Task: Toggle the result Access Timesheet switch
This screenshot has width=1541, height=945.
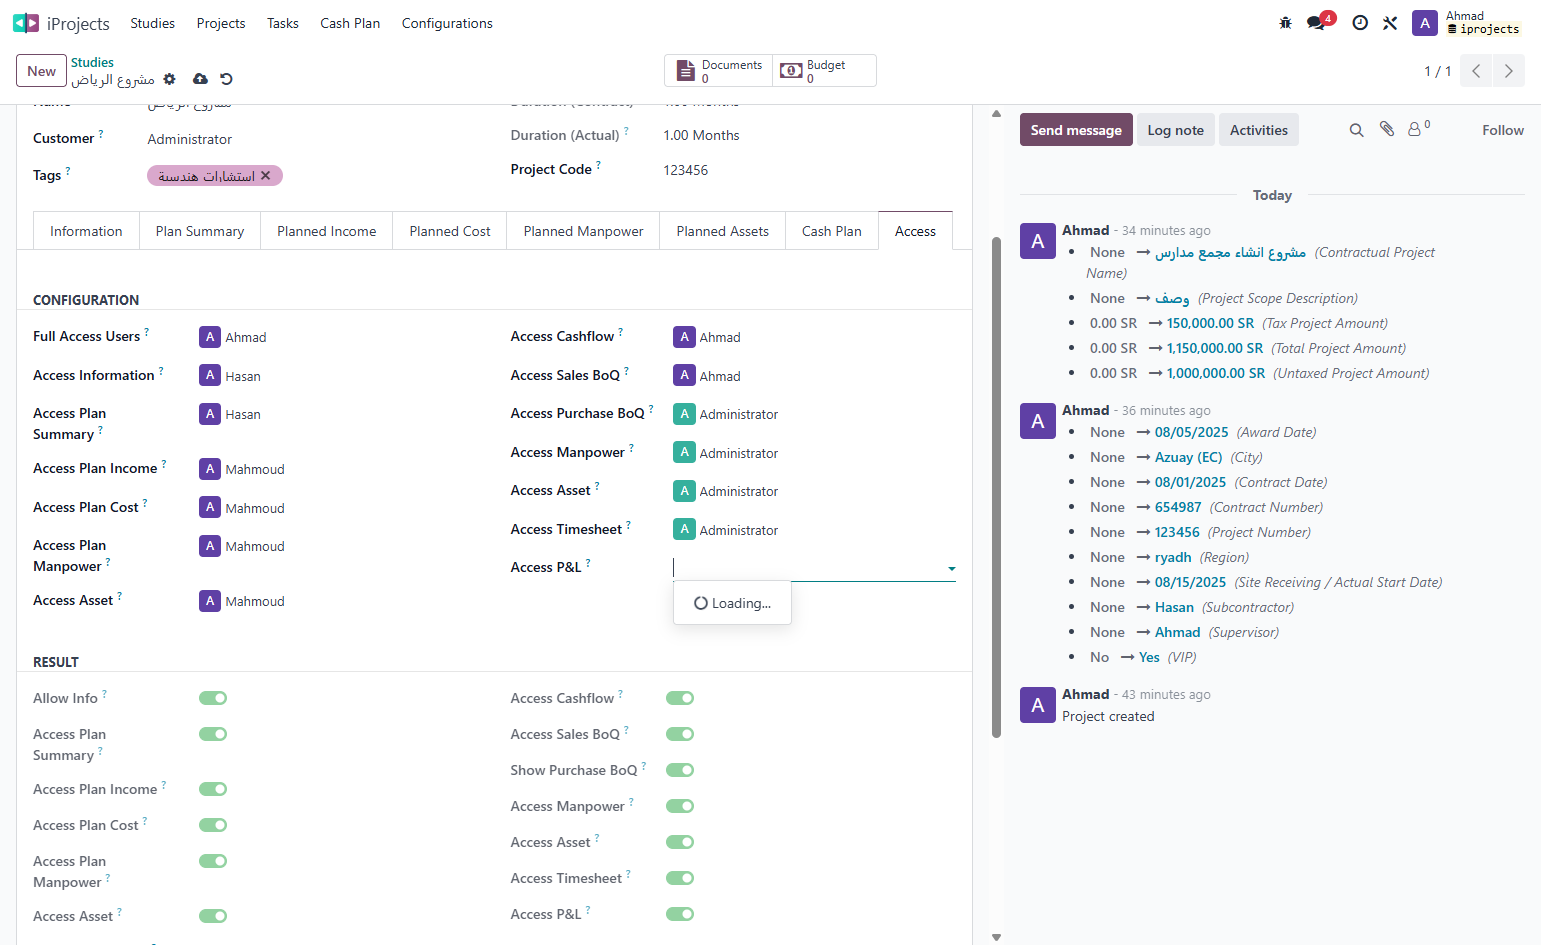Action: point(680,878)
